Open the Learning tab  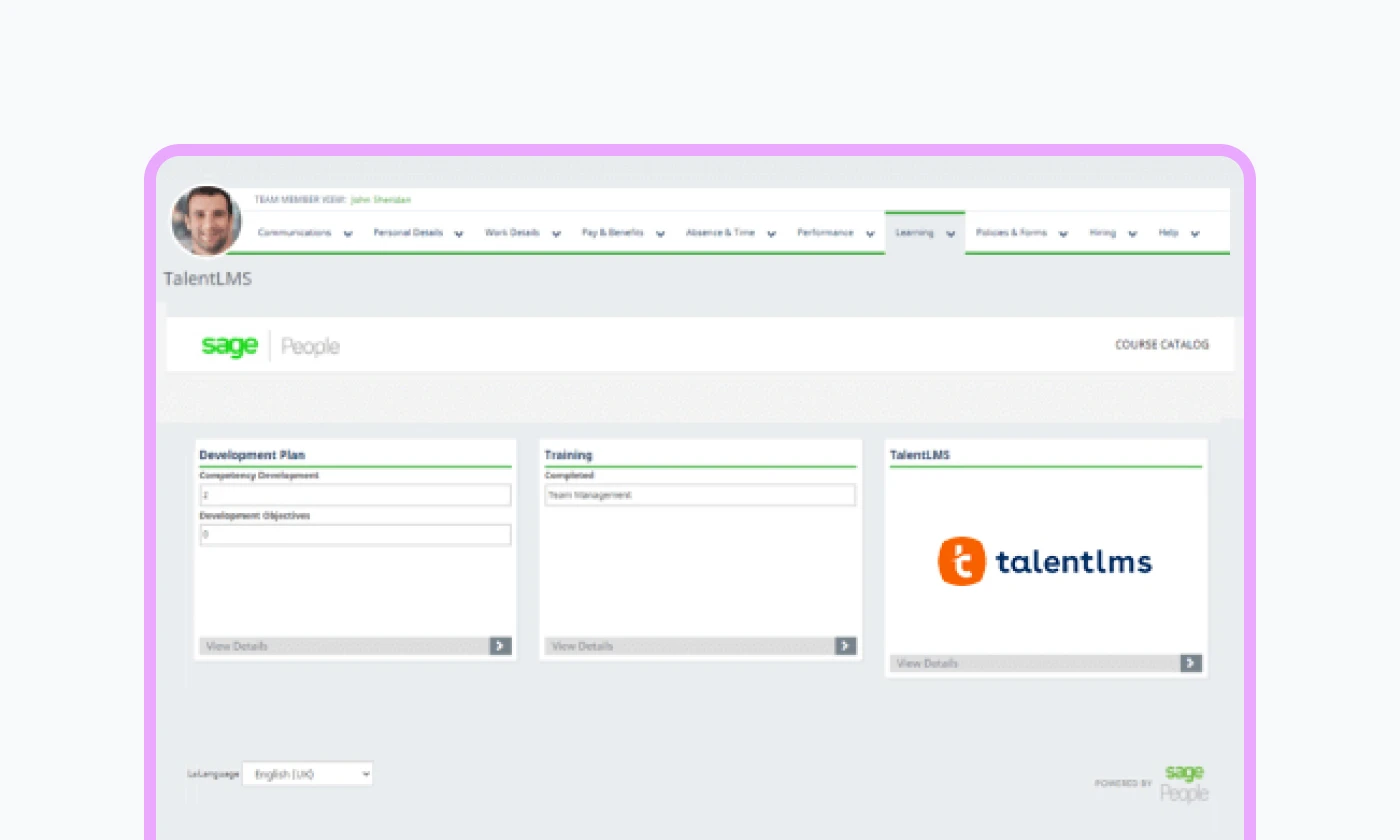click(914, 233)
